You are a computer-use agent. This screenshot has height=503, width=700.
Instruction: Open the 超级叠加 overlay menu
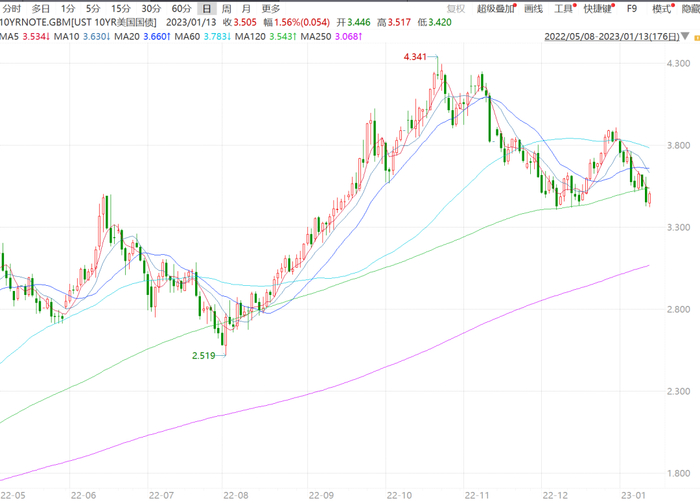coord(496,8)
